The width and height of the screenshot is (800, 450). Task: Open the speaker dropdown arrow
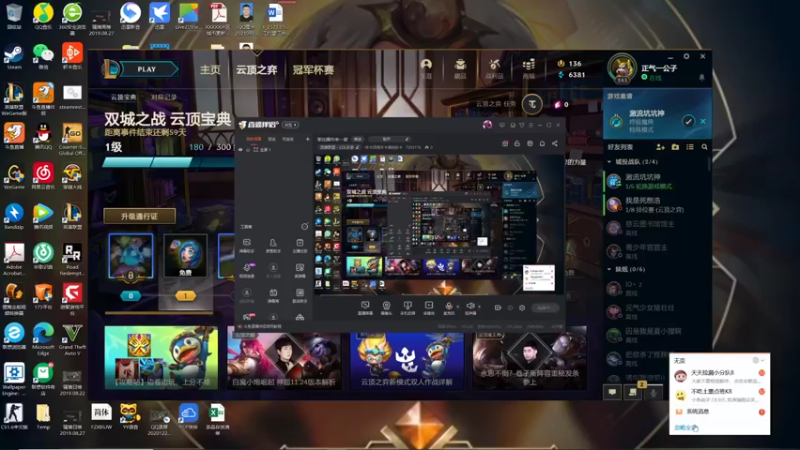coord(479,307)
